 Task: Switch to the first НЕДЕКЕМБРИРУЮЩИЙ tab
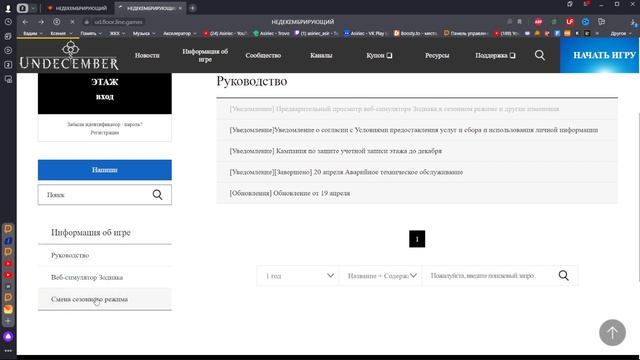coord(78,8)
